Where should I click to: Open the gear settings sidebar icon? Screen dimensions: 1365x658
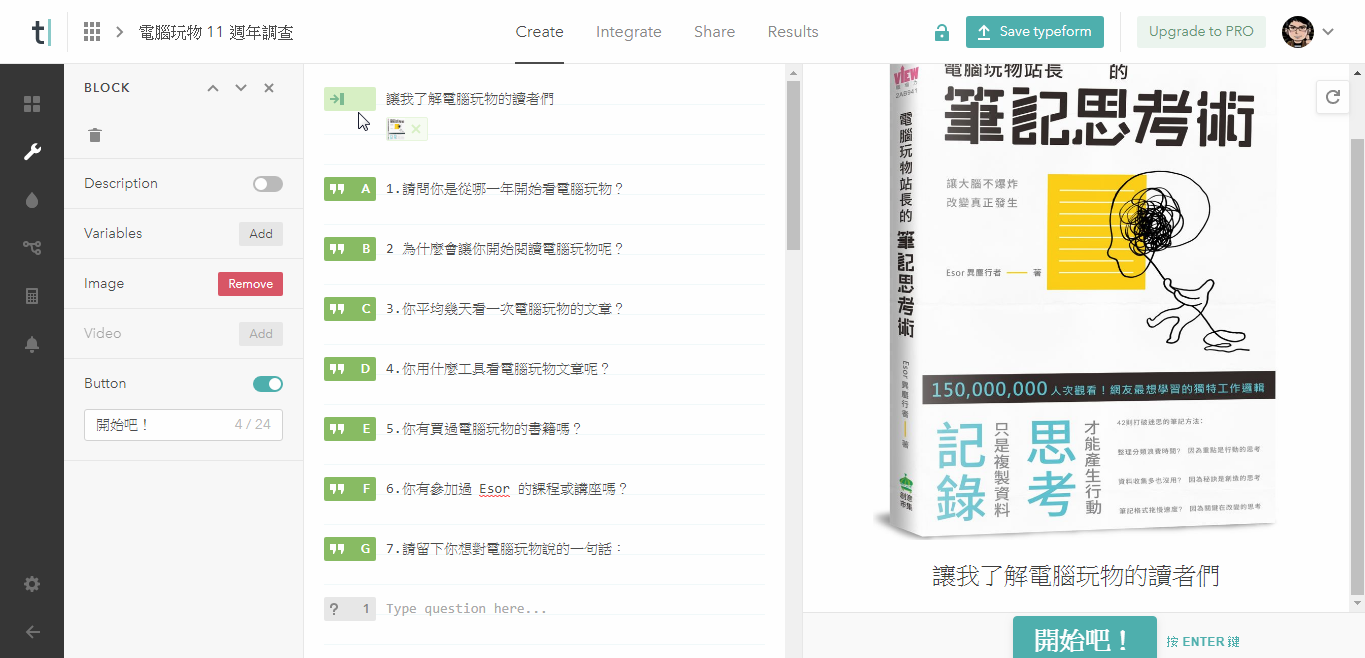coord(32,584)
